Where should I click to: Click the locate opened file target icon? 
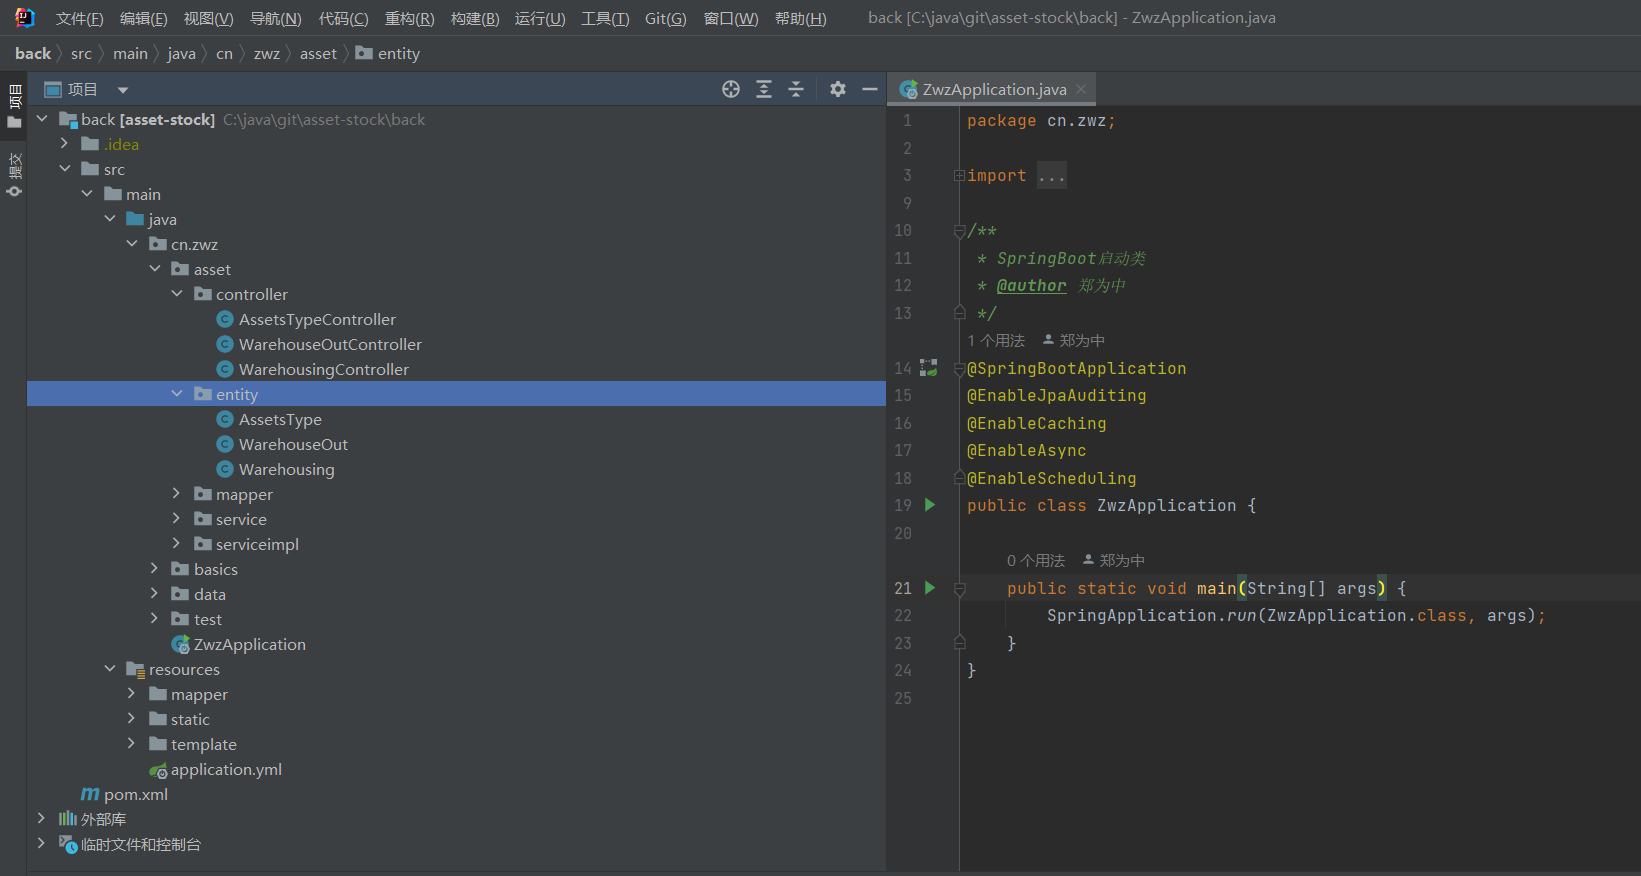731,89
